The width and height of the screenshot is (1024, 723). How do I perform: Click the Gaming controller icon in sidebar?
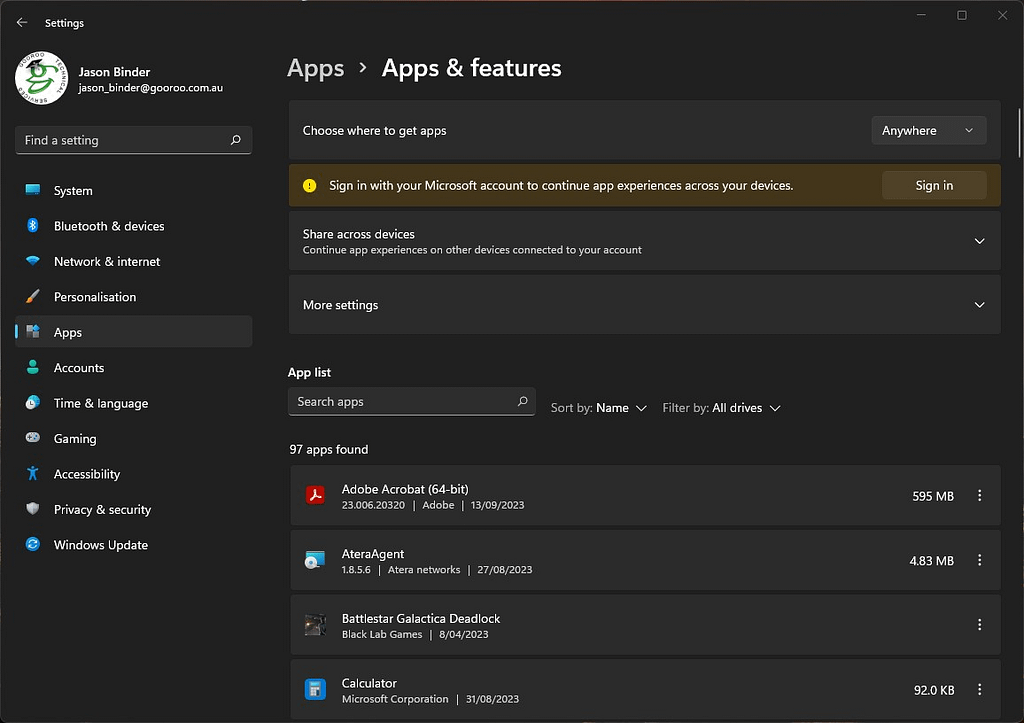click(31, 438)
